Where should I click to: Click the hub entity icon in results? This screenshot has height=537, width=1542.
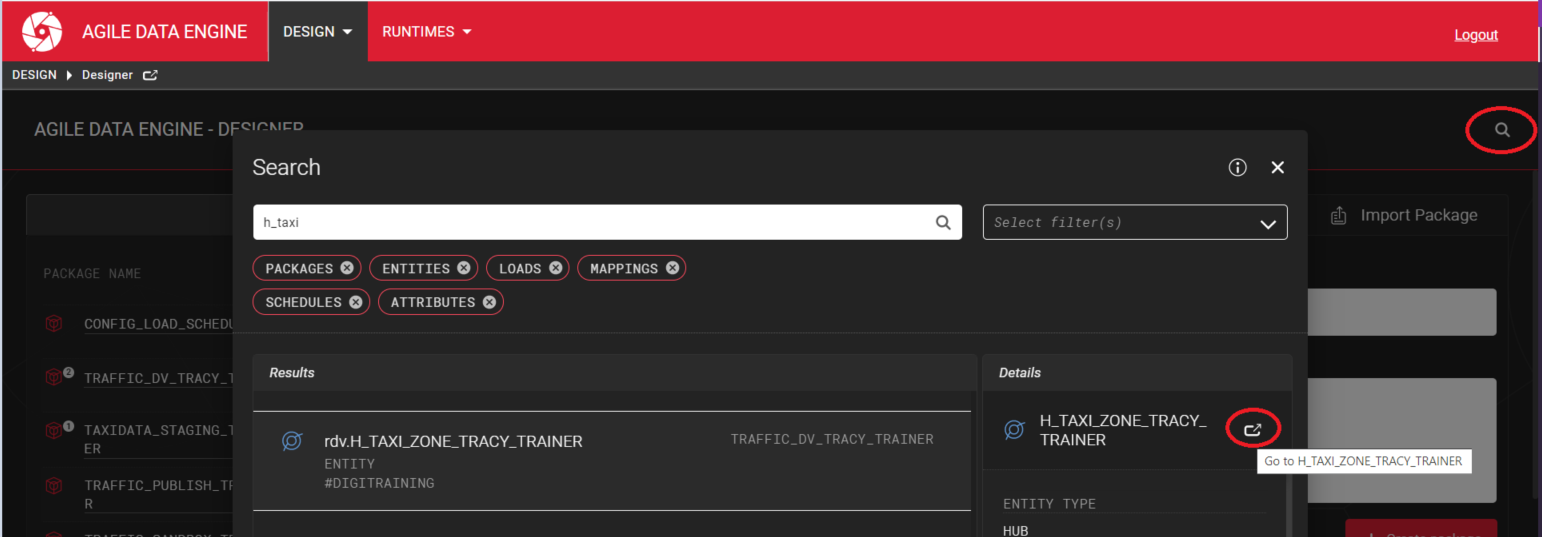tap(292, 441)
